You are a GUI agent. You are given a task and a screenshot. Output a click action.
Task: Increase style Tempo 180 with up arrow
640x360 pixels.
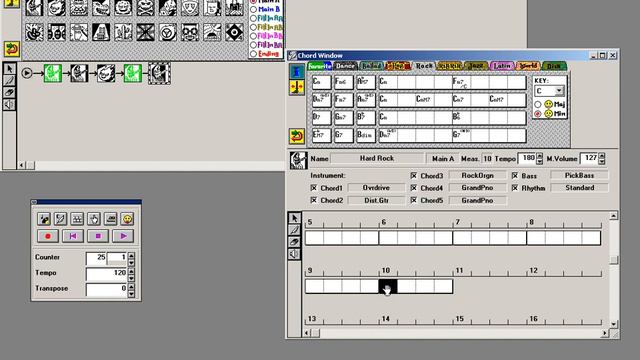coord(539,156)
